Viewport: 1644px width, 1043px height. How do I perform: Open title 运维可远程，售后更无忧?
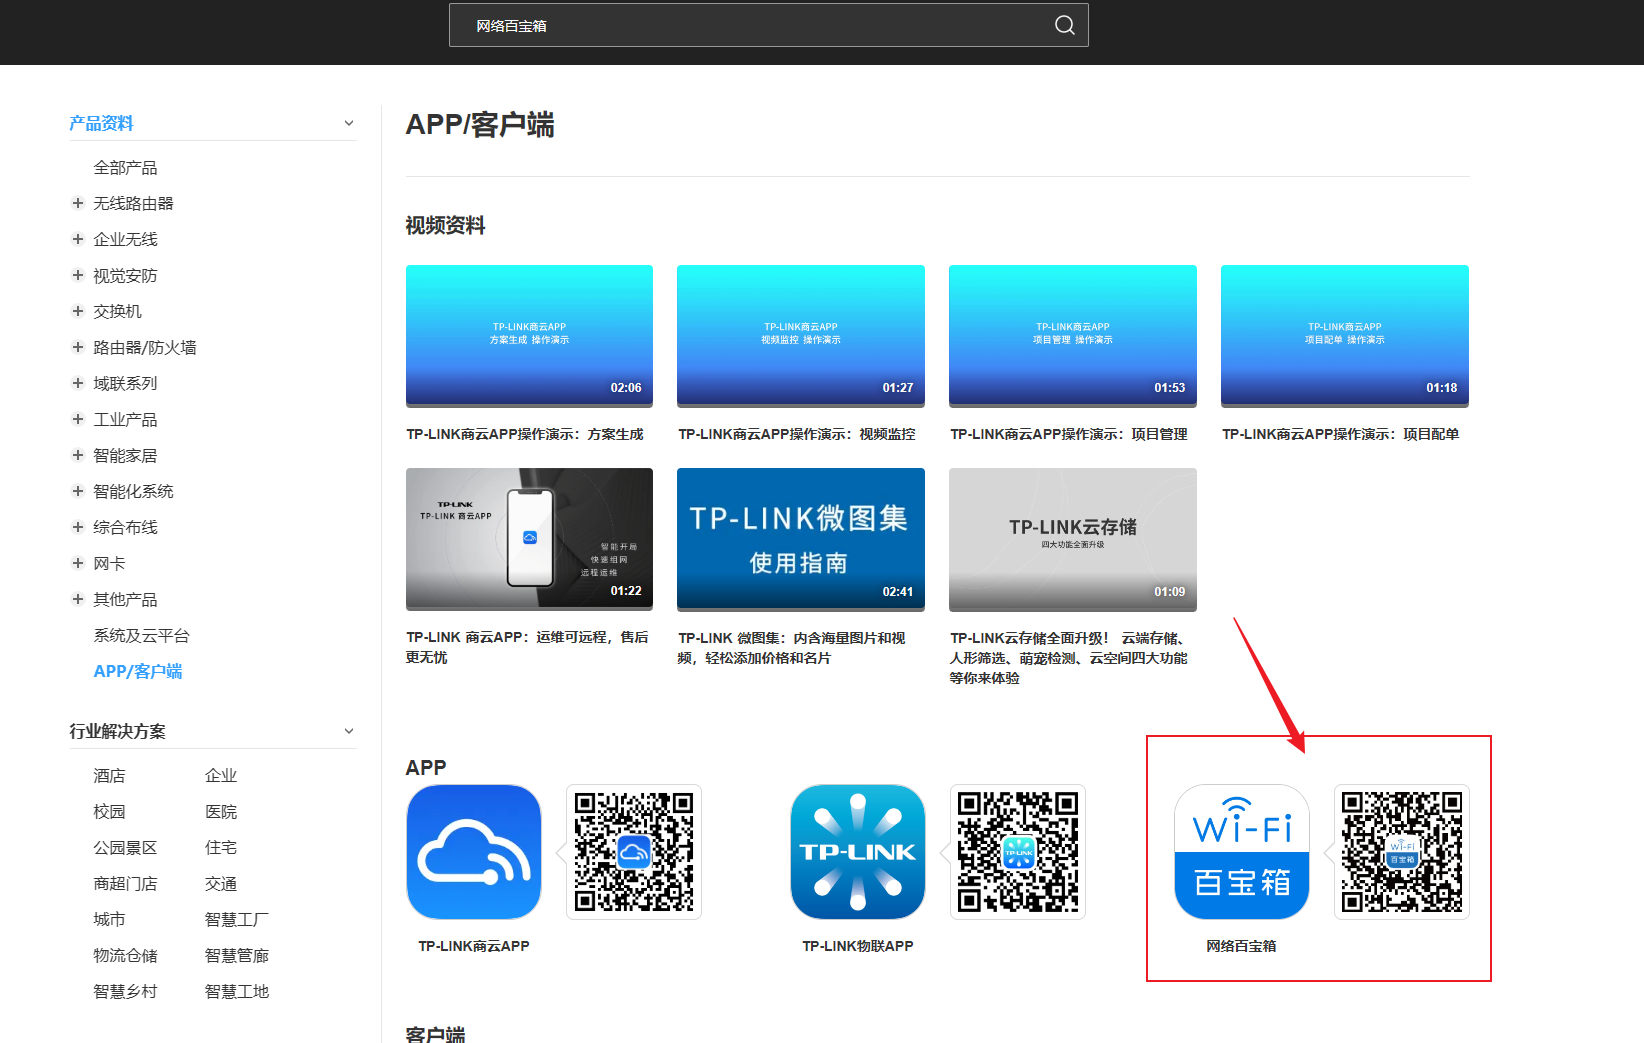(x=527, y=647)
